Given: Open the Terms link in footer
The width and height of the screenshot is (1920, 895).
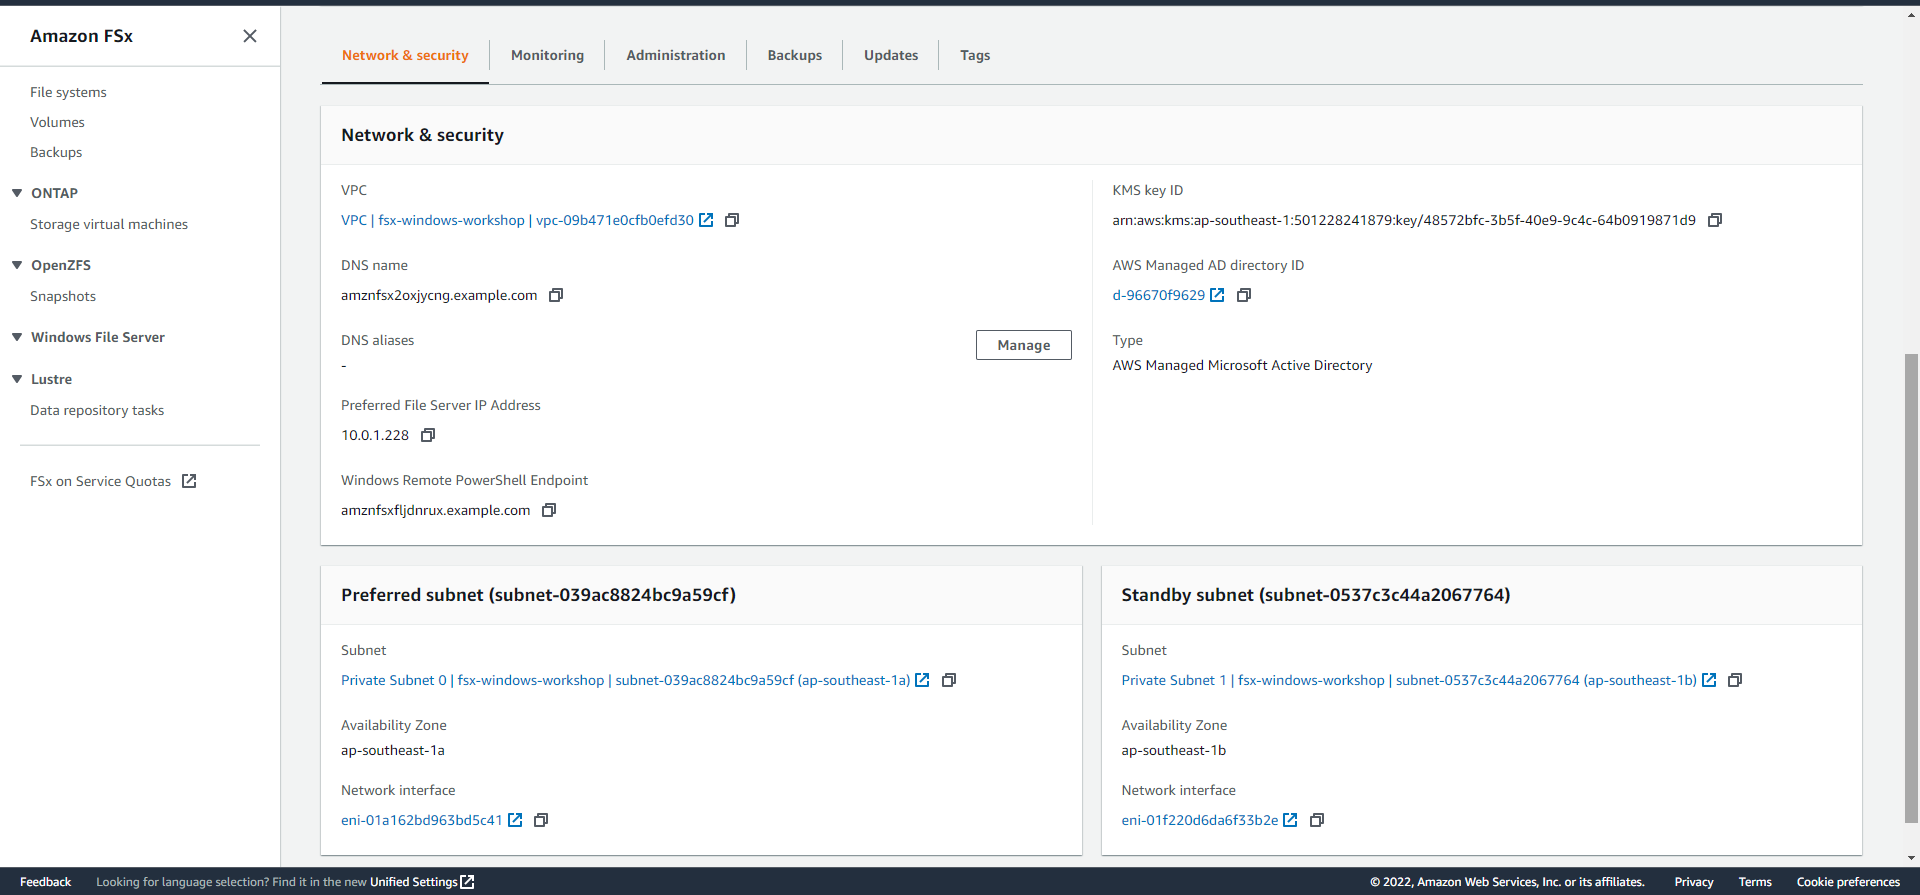Looking at the screenshot, I should 1755,882.
